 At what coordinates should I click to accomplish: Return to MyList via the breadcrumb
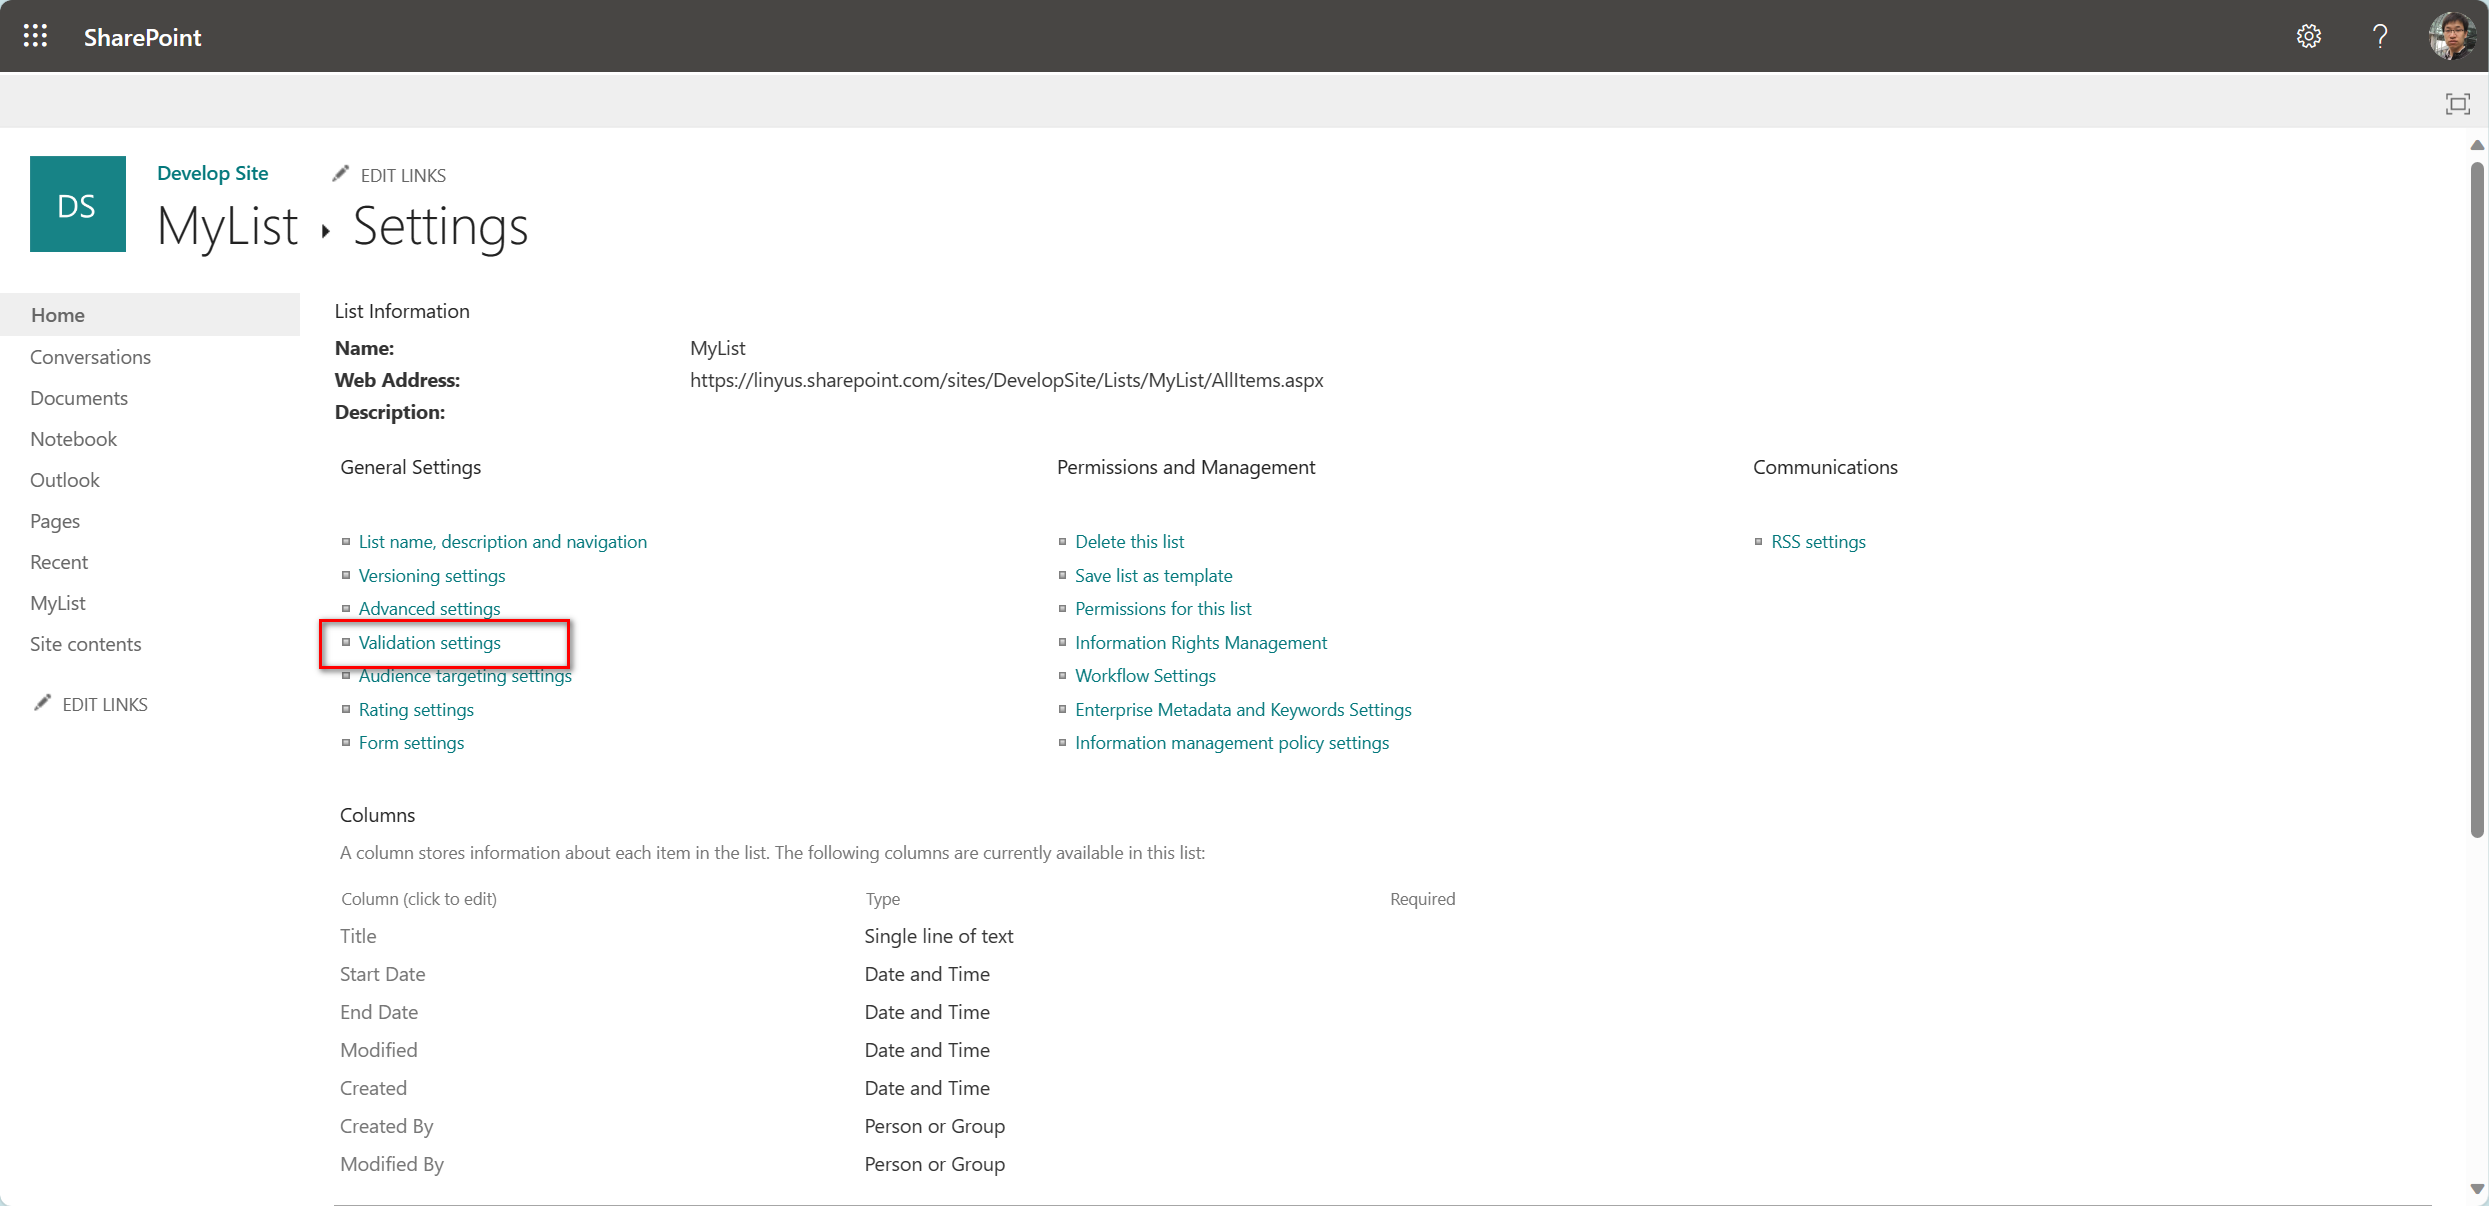[x=227, y=226]
